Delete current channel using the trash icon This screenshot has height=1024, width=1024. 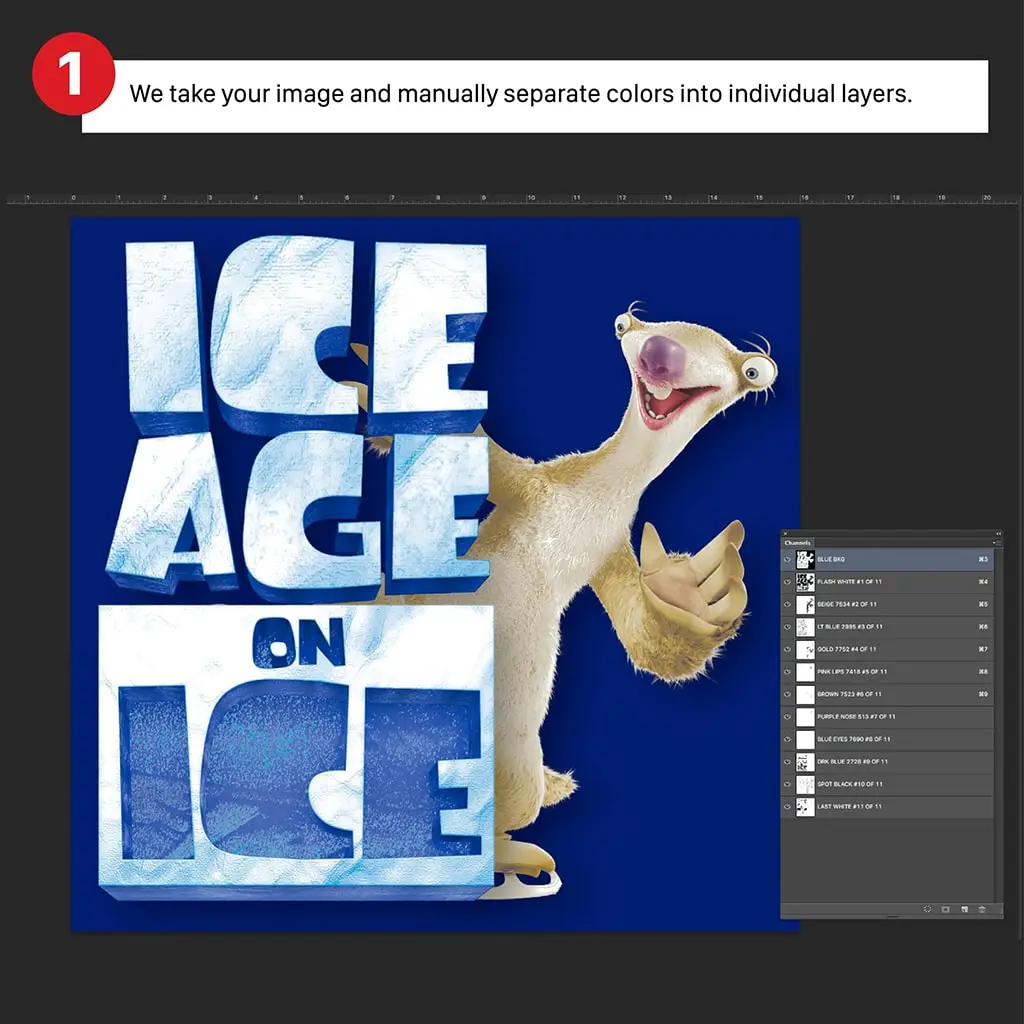[x=982, y=909]
